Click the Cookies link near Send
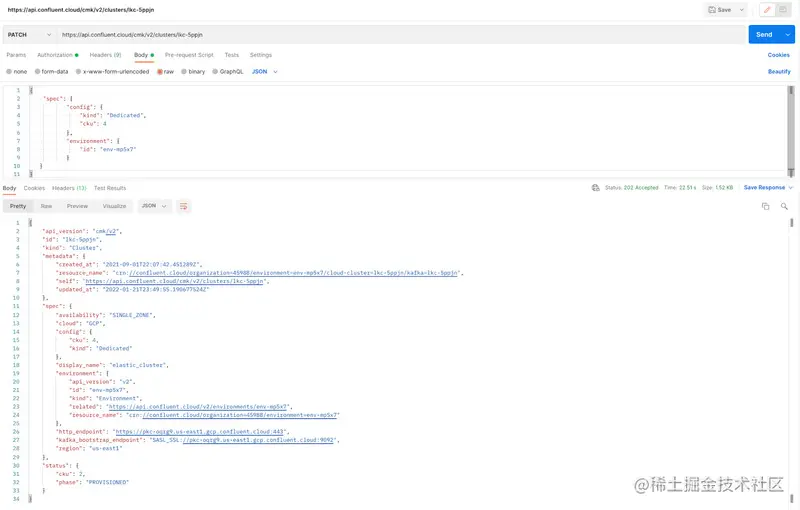The width and height of the screenshot is (800, 510). click(779, 55)
